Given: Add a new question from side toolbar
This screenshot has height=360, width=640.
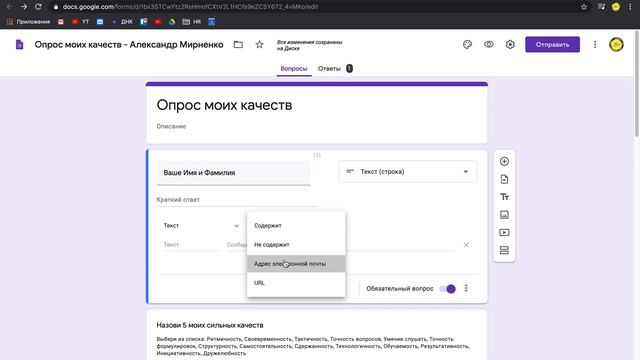Looking at the screenshot, I should [504, 161].
